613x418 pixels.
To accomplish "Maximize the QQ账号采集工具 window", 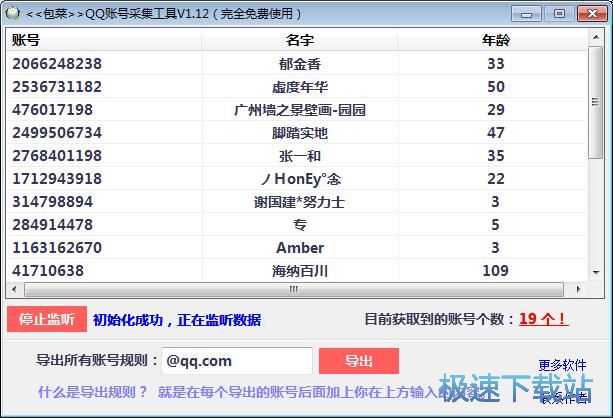I will [559, 14].
